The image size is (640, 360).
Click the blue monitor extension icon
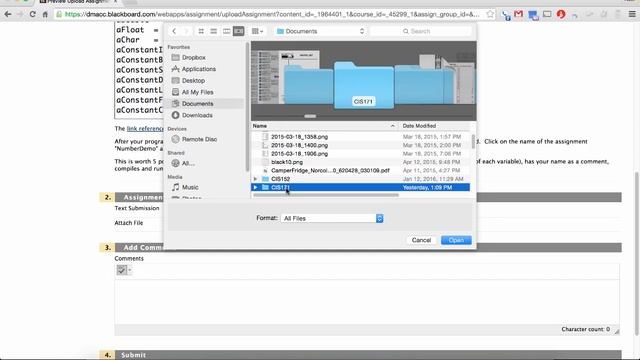point(533,15)
